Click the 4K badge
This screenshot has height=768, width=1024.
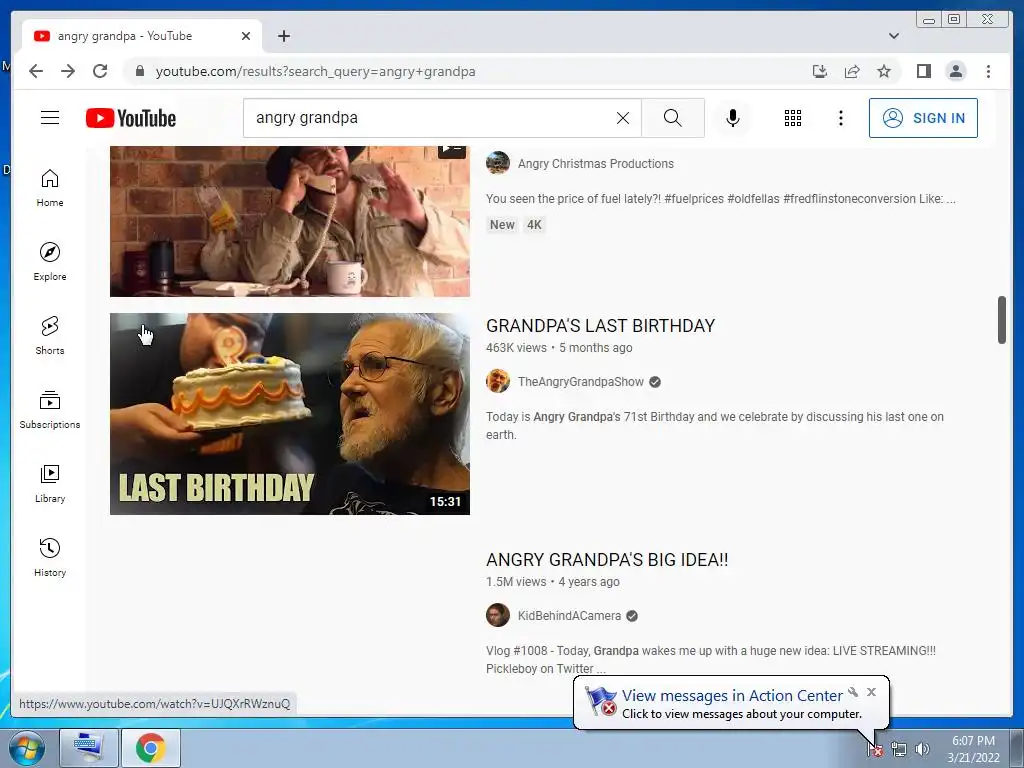coord(534,225)
